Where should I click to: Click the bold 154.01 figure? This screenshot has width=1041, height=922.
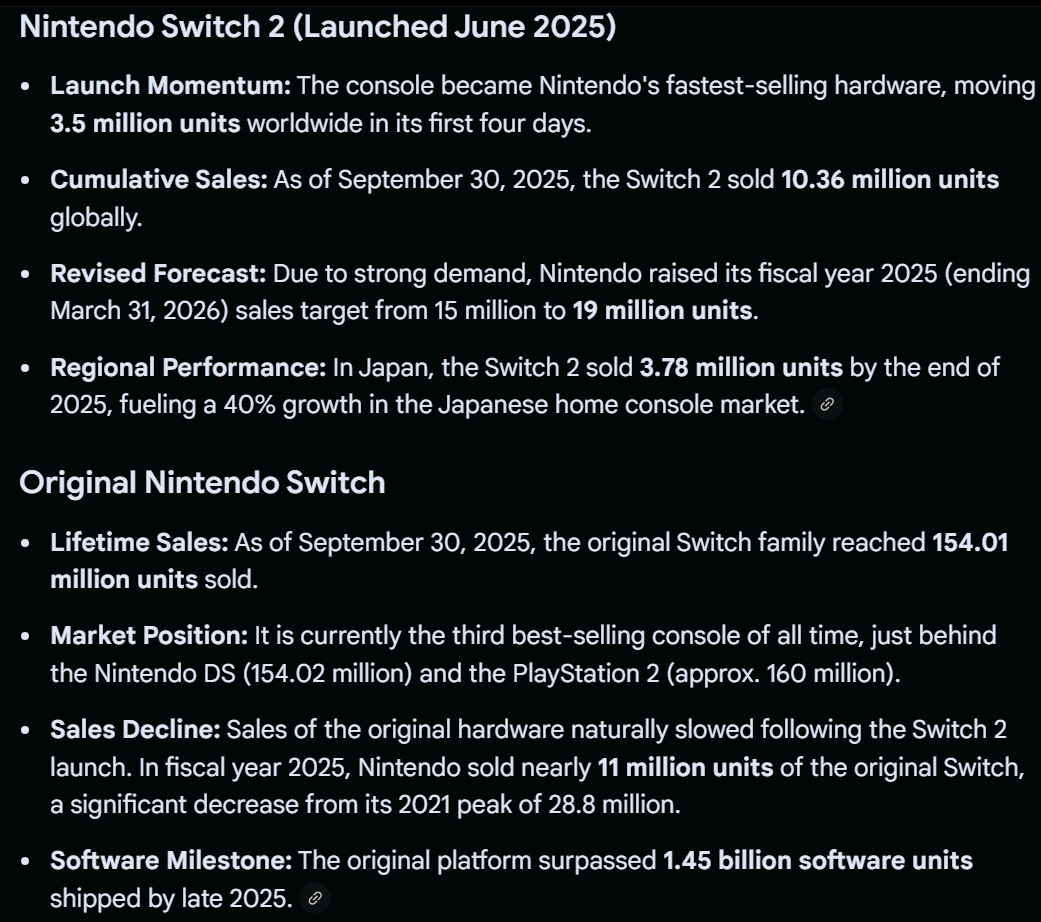(970, 542)
